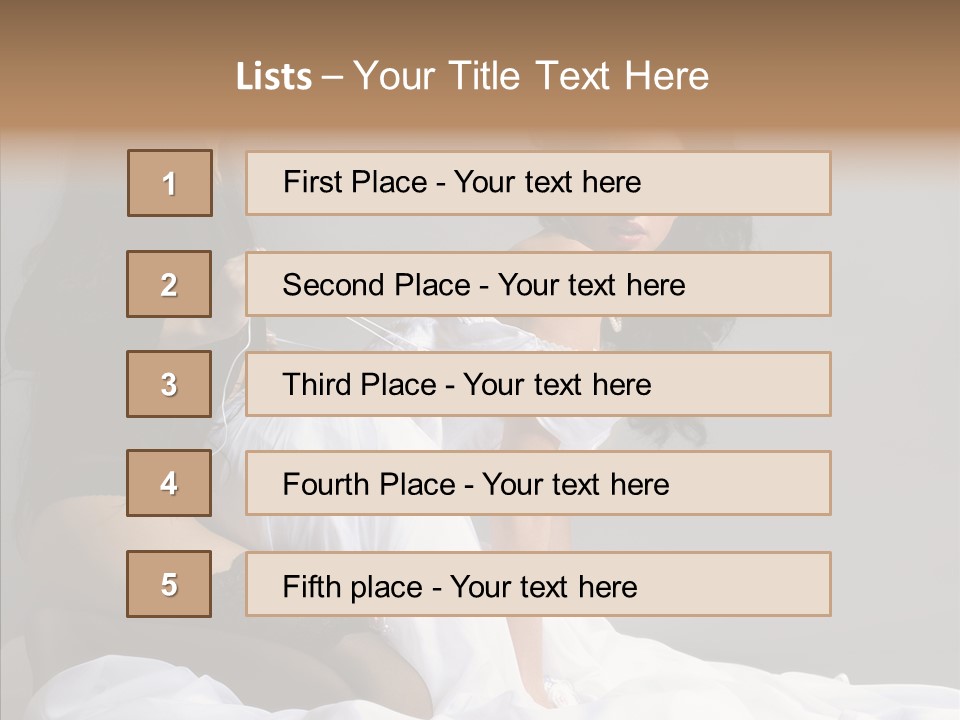
Task: Select the "Your Title Text Here" title text
Action: pyautogui.click(x=531, y=76)
